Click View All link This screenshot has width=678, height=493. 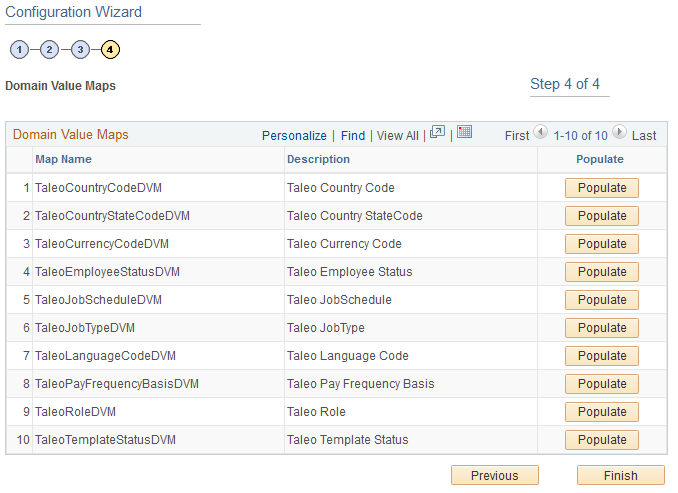pyautogui.click(x=397, y=136)
